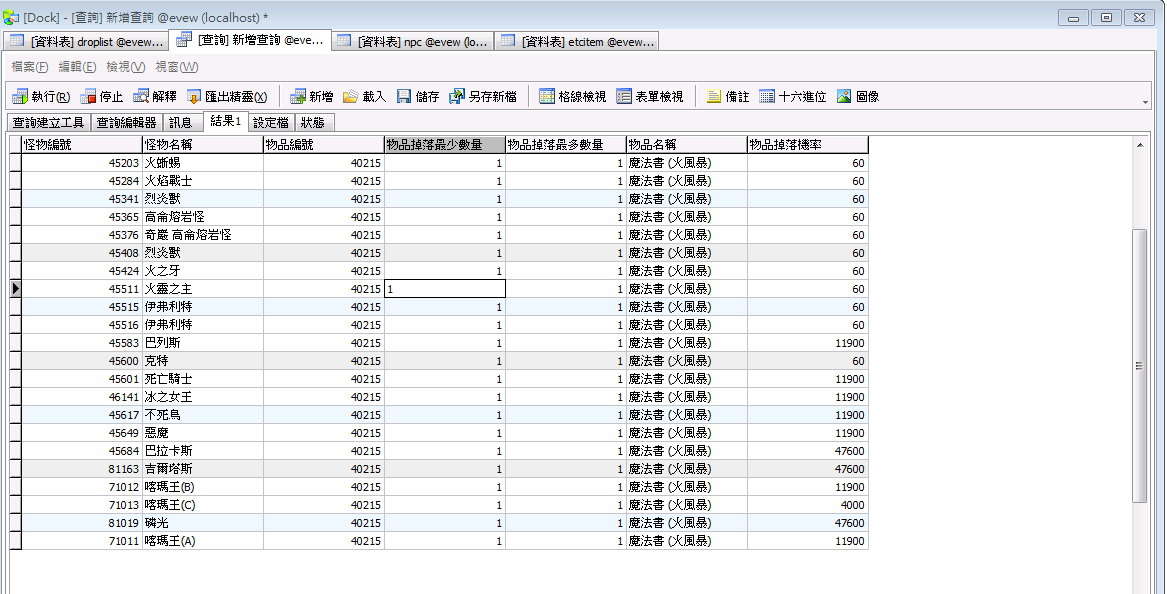Save the query with 儲存
This screenshot has height=594, width=1167.
[x=418, y=97]
